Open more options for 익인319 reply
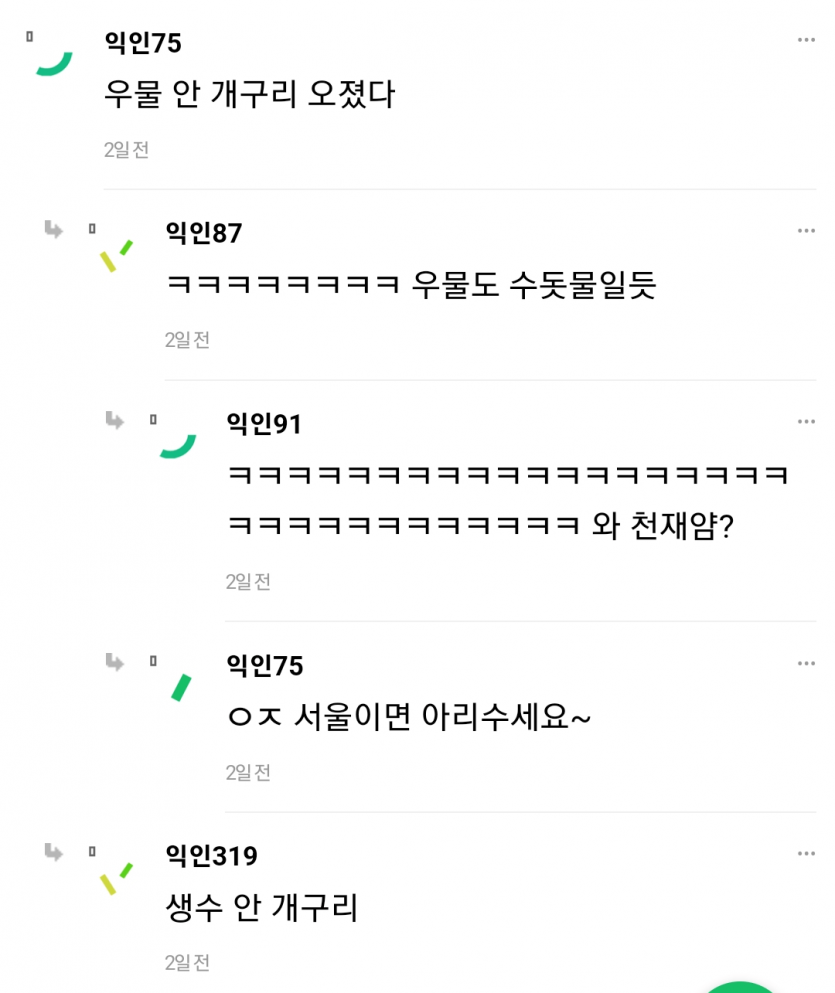The height and width of the screenshot is (993, 835). (806, 854)
